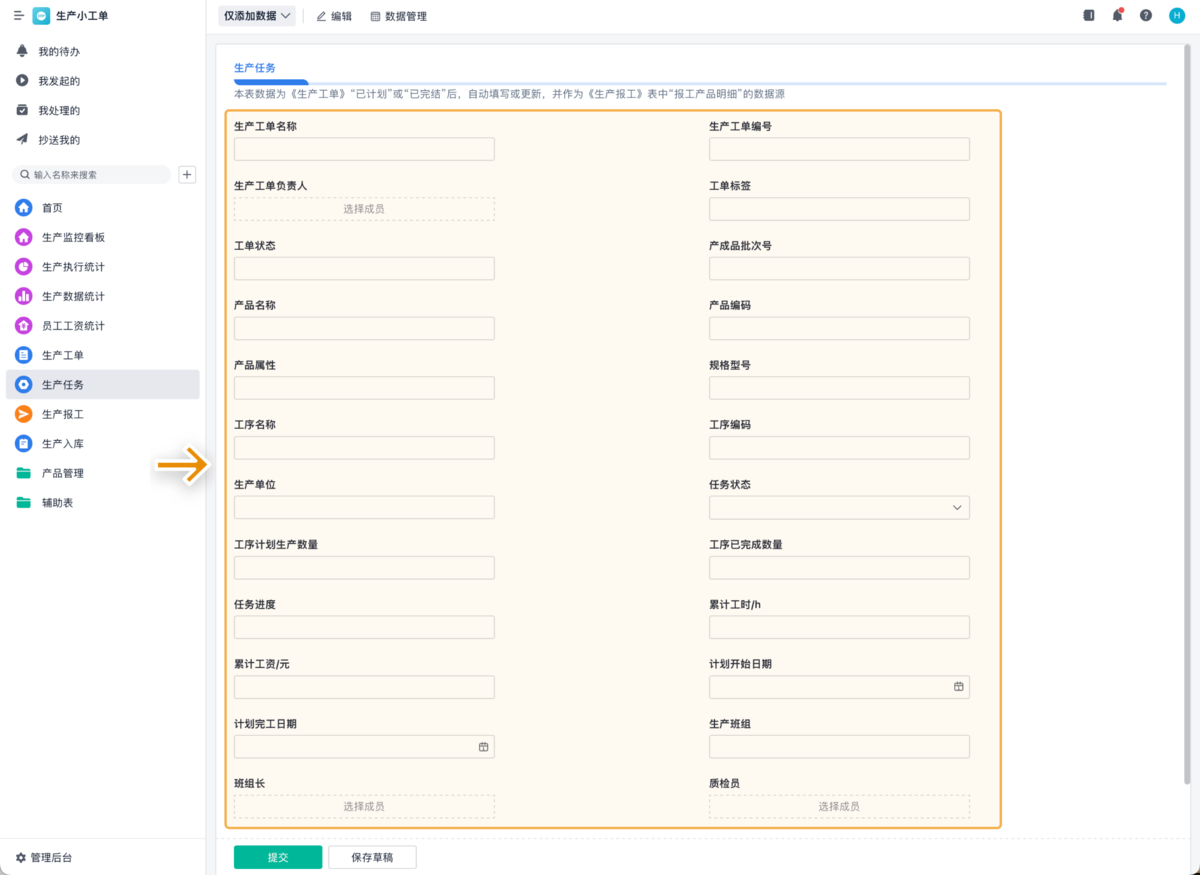Open 我的待办 bell icon

(x=22, y=51)
